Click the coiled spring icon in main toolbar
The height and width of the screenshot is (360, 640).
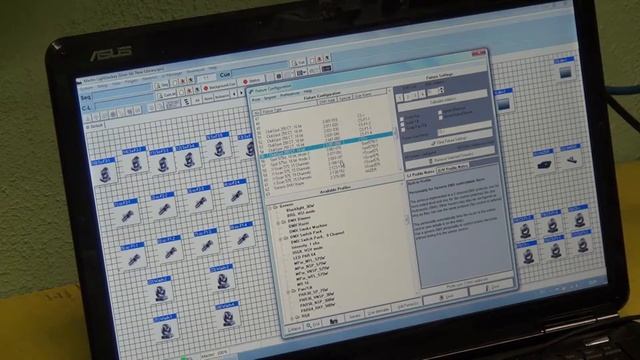(187, 101)
